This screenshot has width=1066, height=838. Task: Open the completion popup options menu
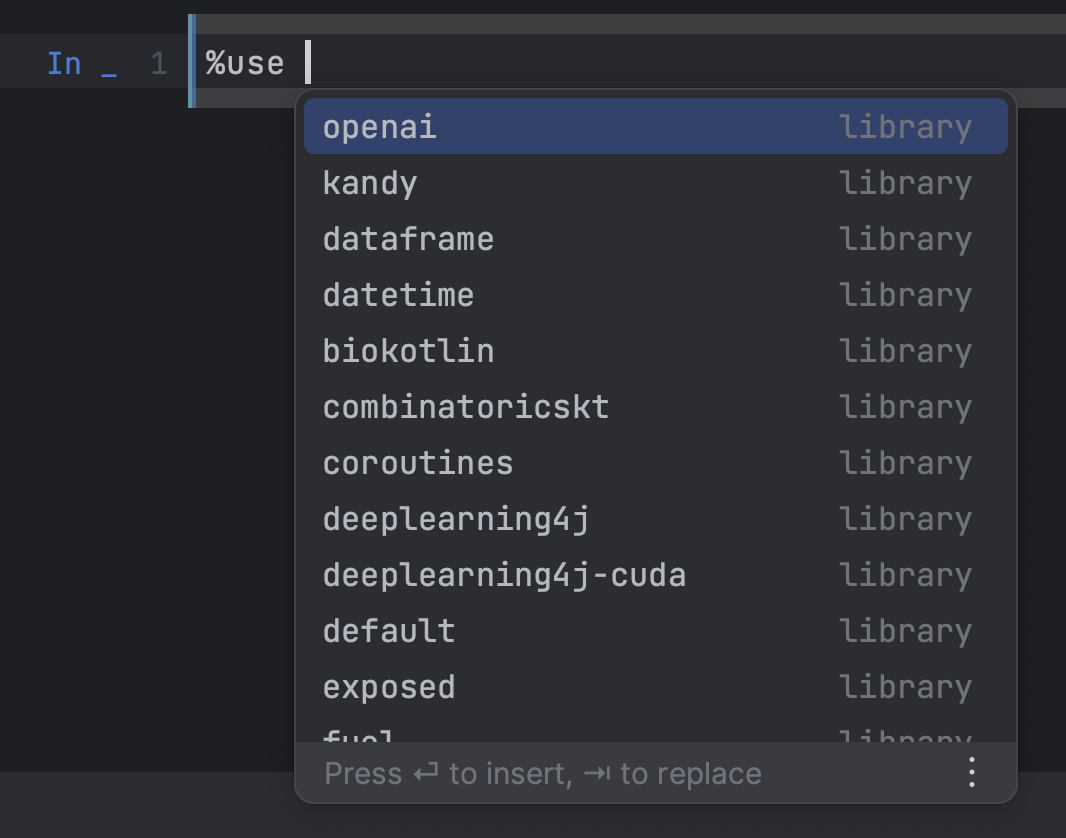point(972,773)
